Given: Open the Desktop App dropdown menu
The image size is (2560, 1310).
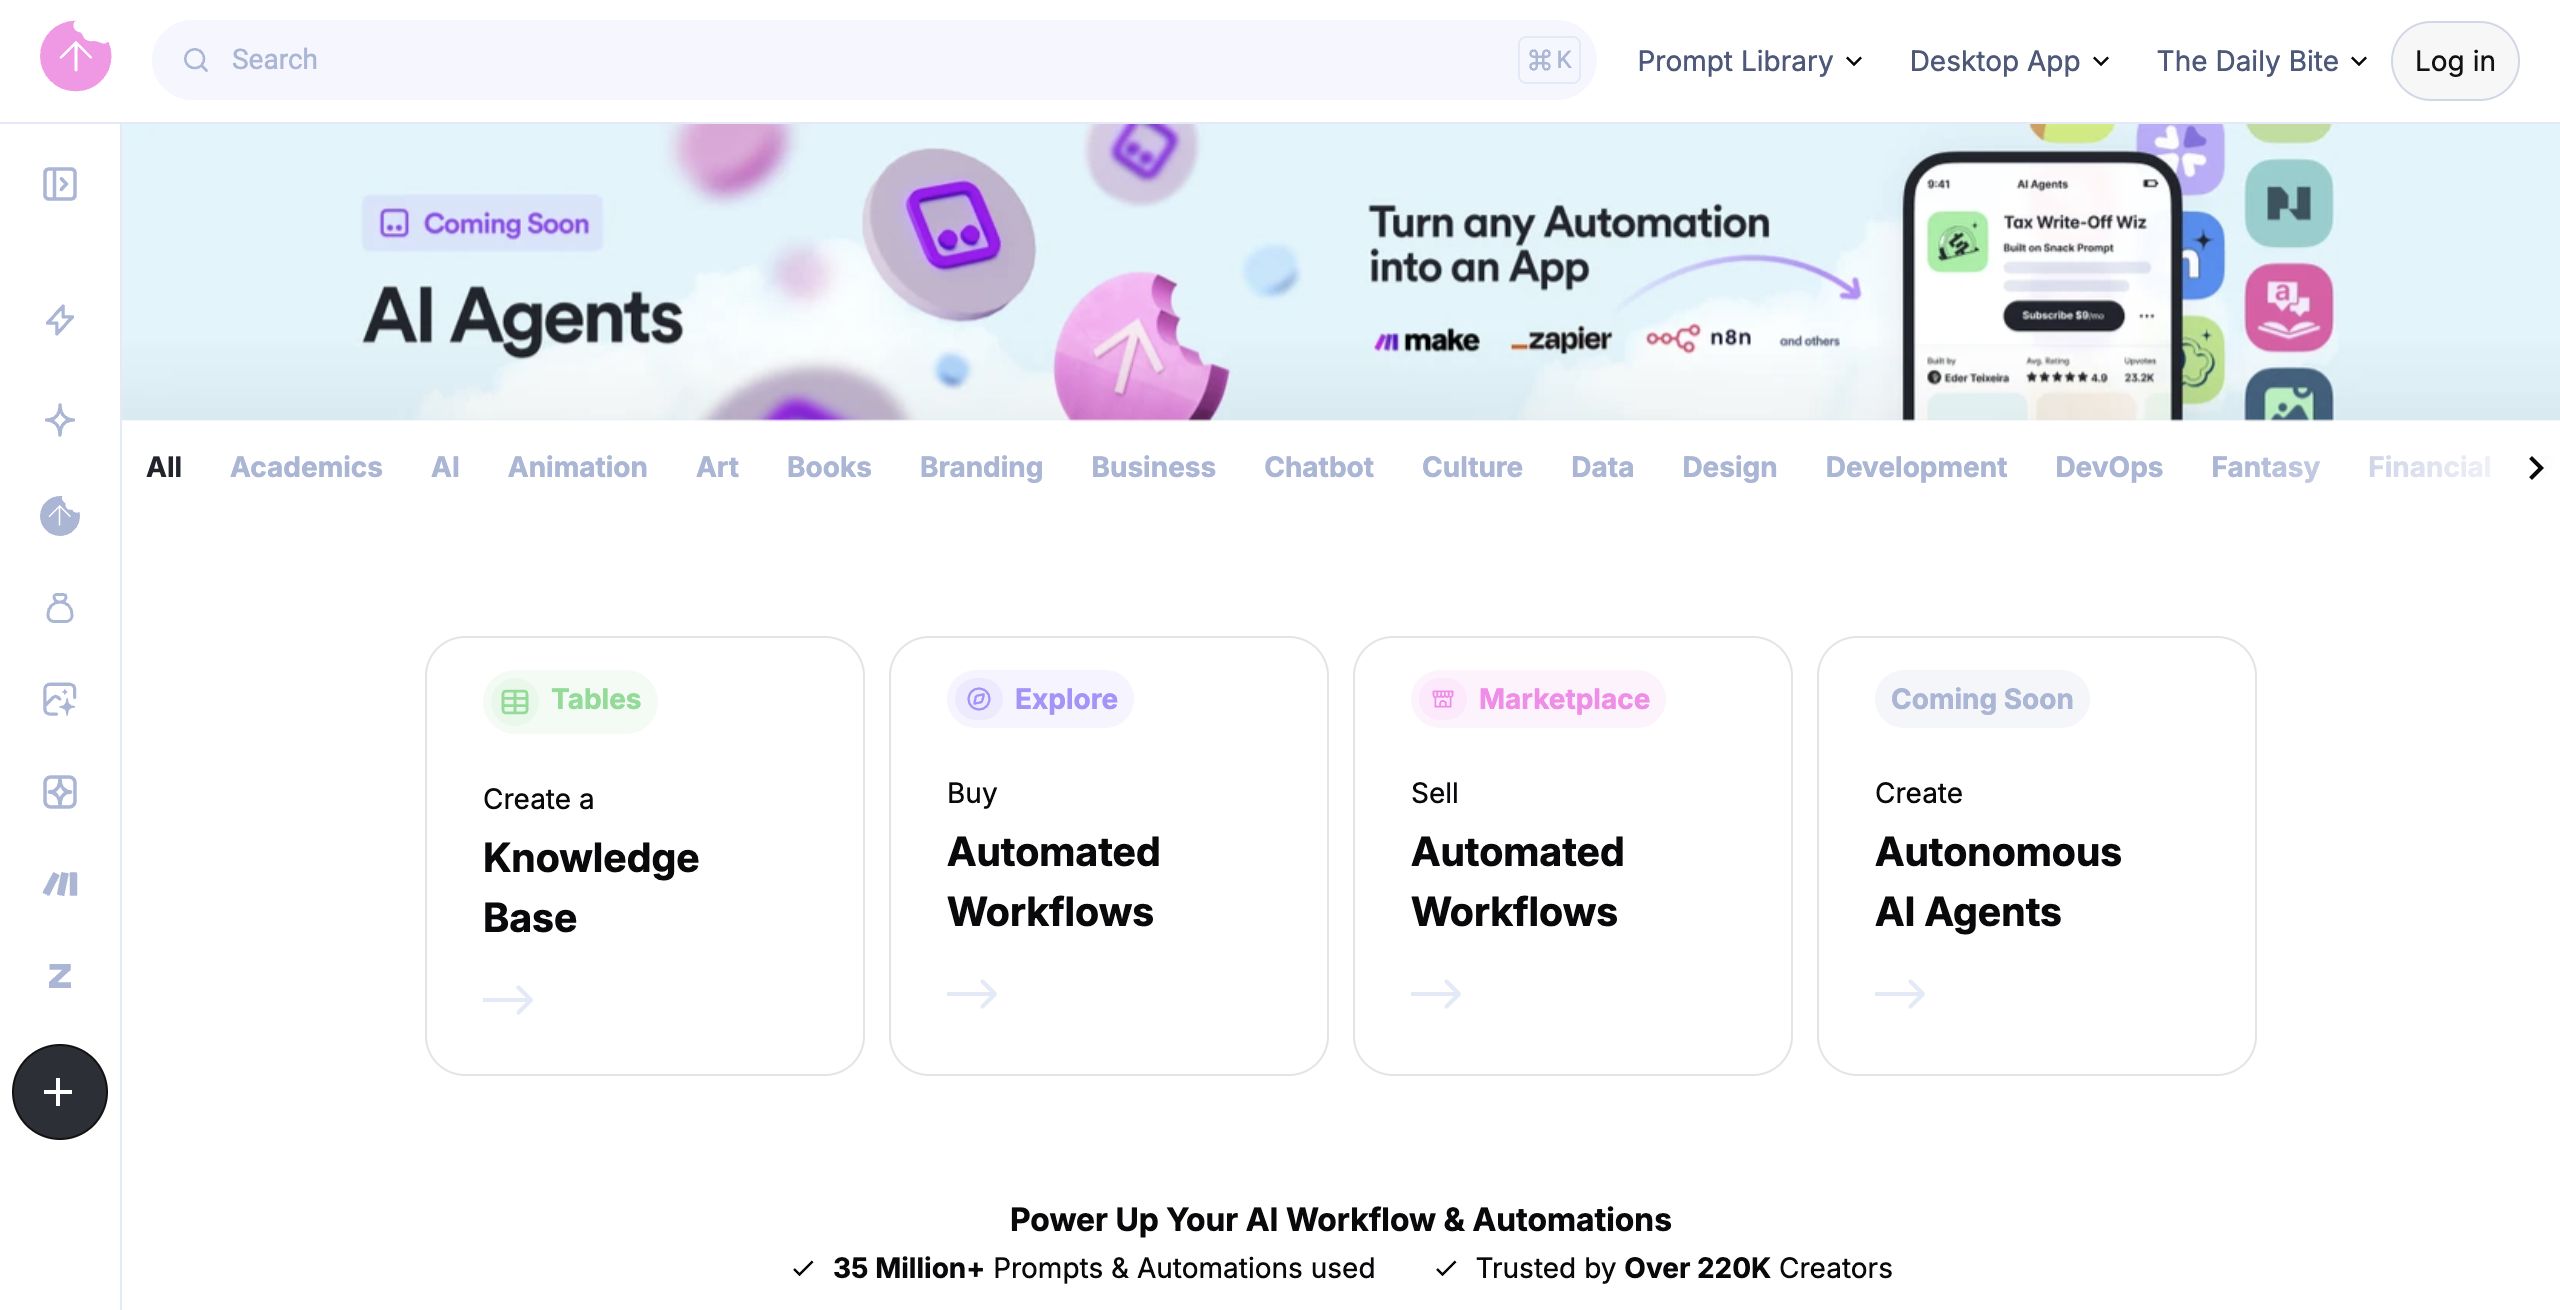Looking at the screenshot, I should tap(2009, 61).
